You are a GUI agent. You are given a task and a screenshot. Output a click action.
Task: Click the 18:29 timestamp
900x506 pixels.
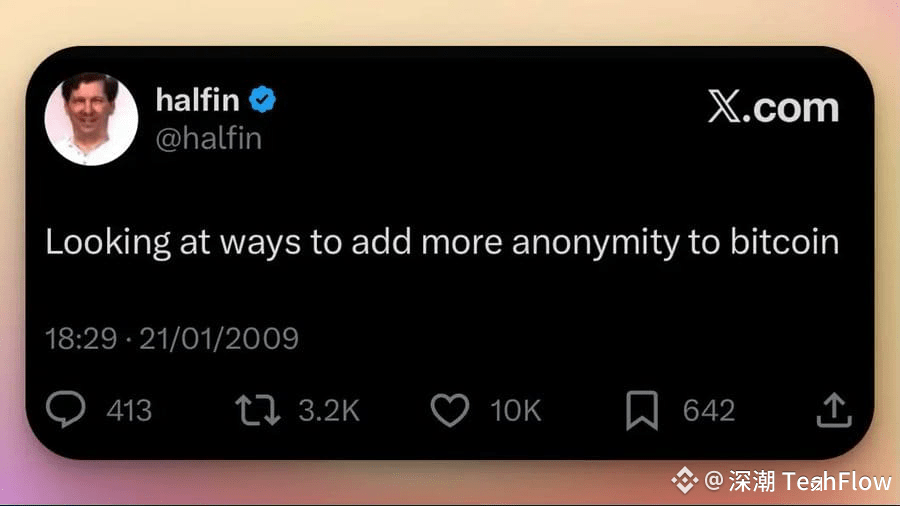point(81,338)
